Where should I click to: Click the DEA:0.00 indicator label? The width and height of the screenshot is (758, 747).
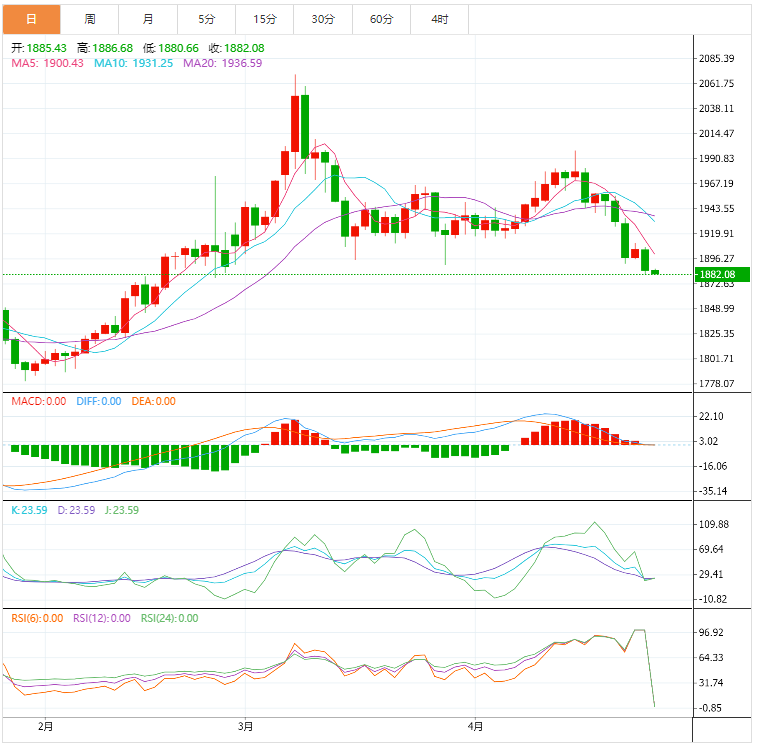click(x=153, y=401)
